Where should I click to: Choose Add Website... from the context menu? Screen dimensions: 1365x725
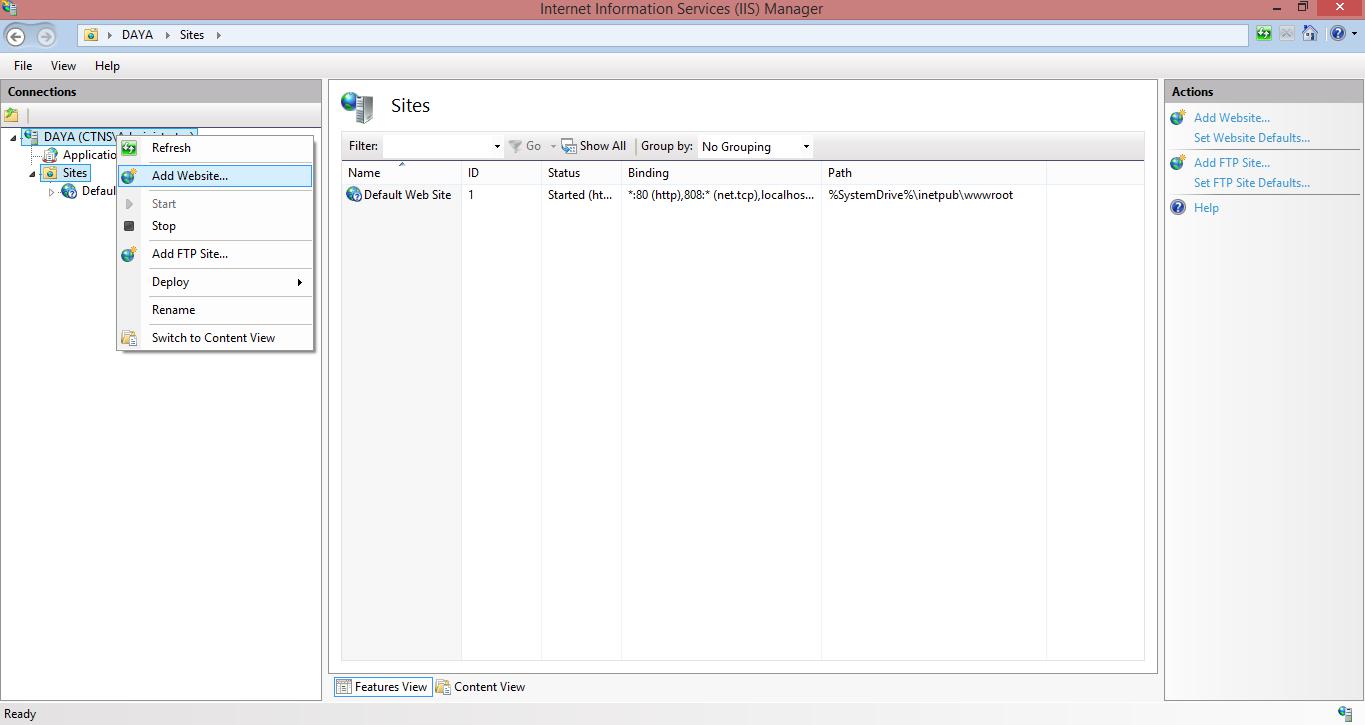coord(215,176)
